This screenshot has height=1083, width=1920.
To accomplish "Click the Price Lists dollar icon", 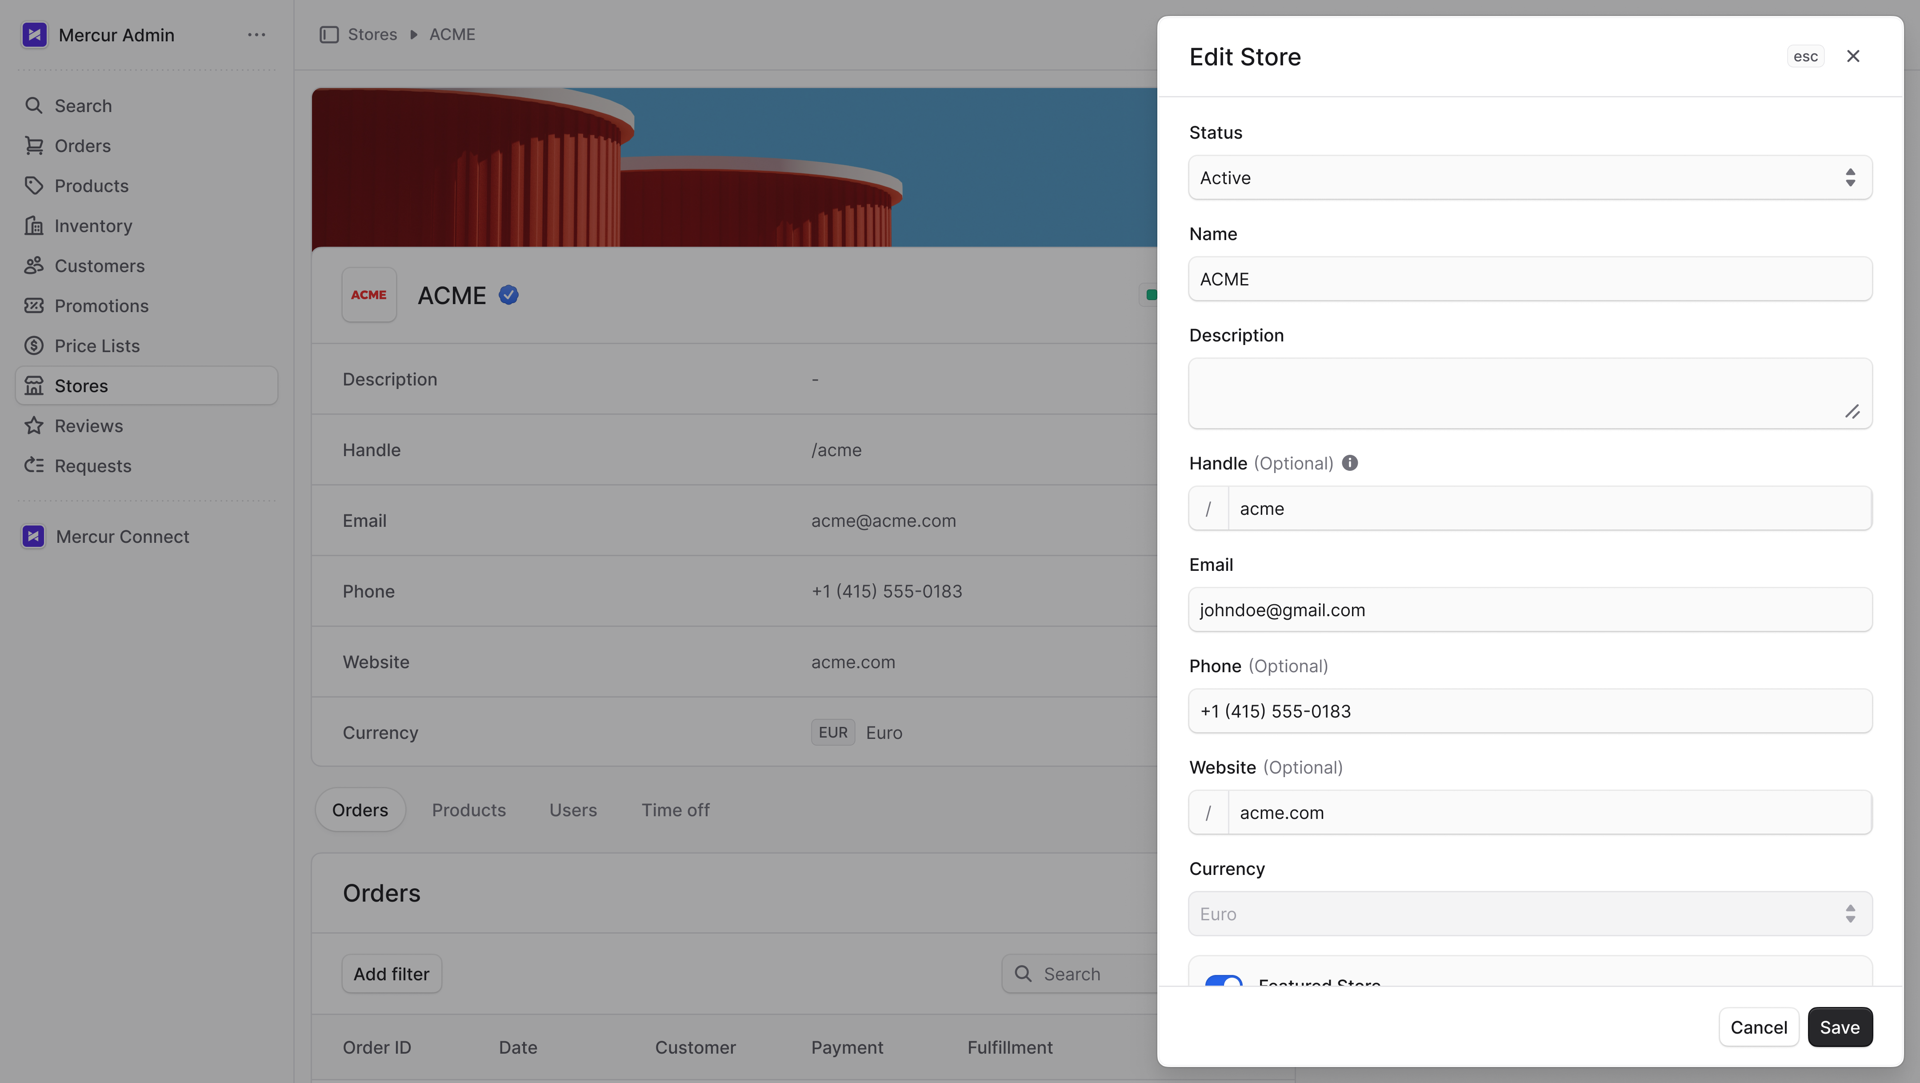I will 34,346.
